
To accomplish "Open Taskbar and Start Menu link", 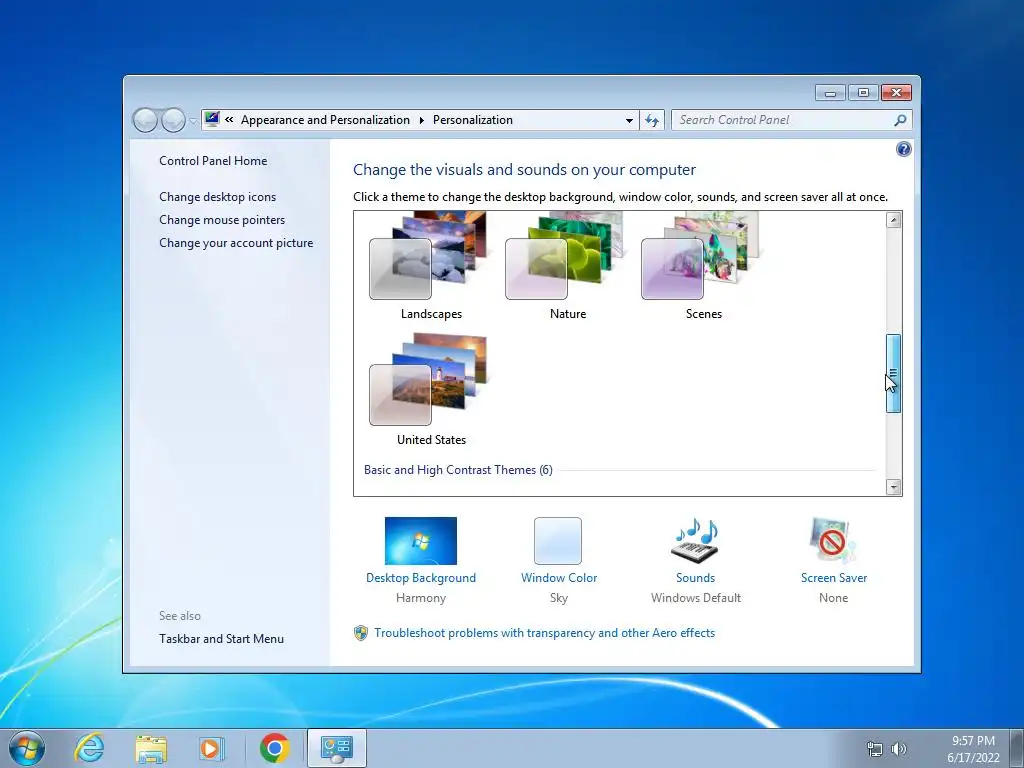I will (x=221, y=639).
